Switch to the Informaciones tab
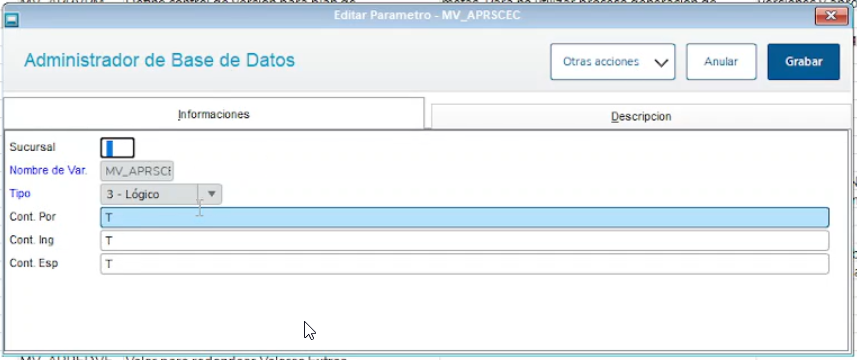The width and height of the screenshot is (857, 360). coord(214,114)
